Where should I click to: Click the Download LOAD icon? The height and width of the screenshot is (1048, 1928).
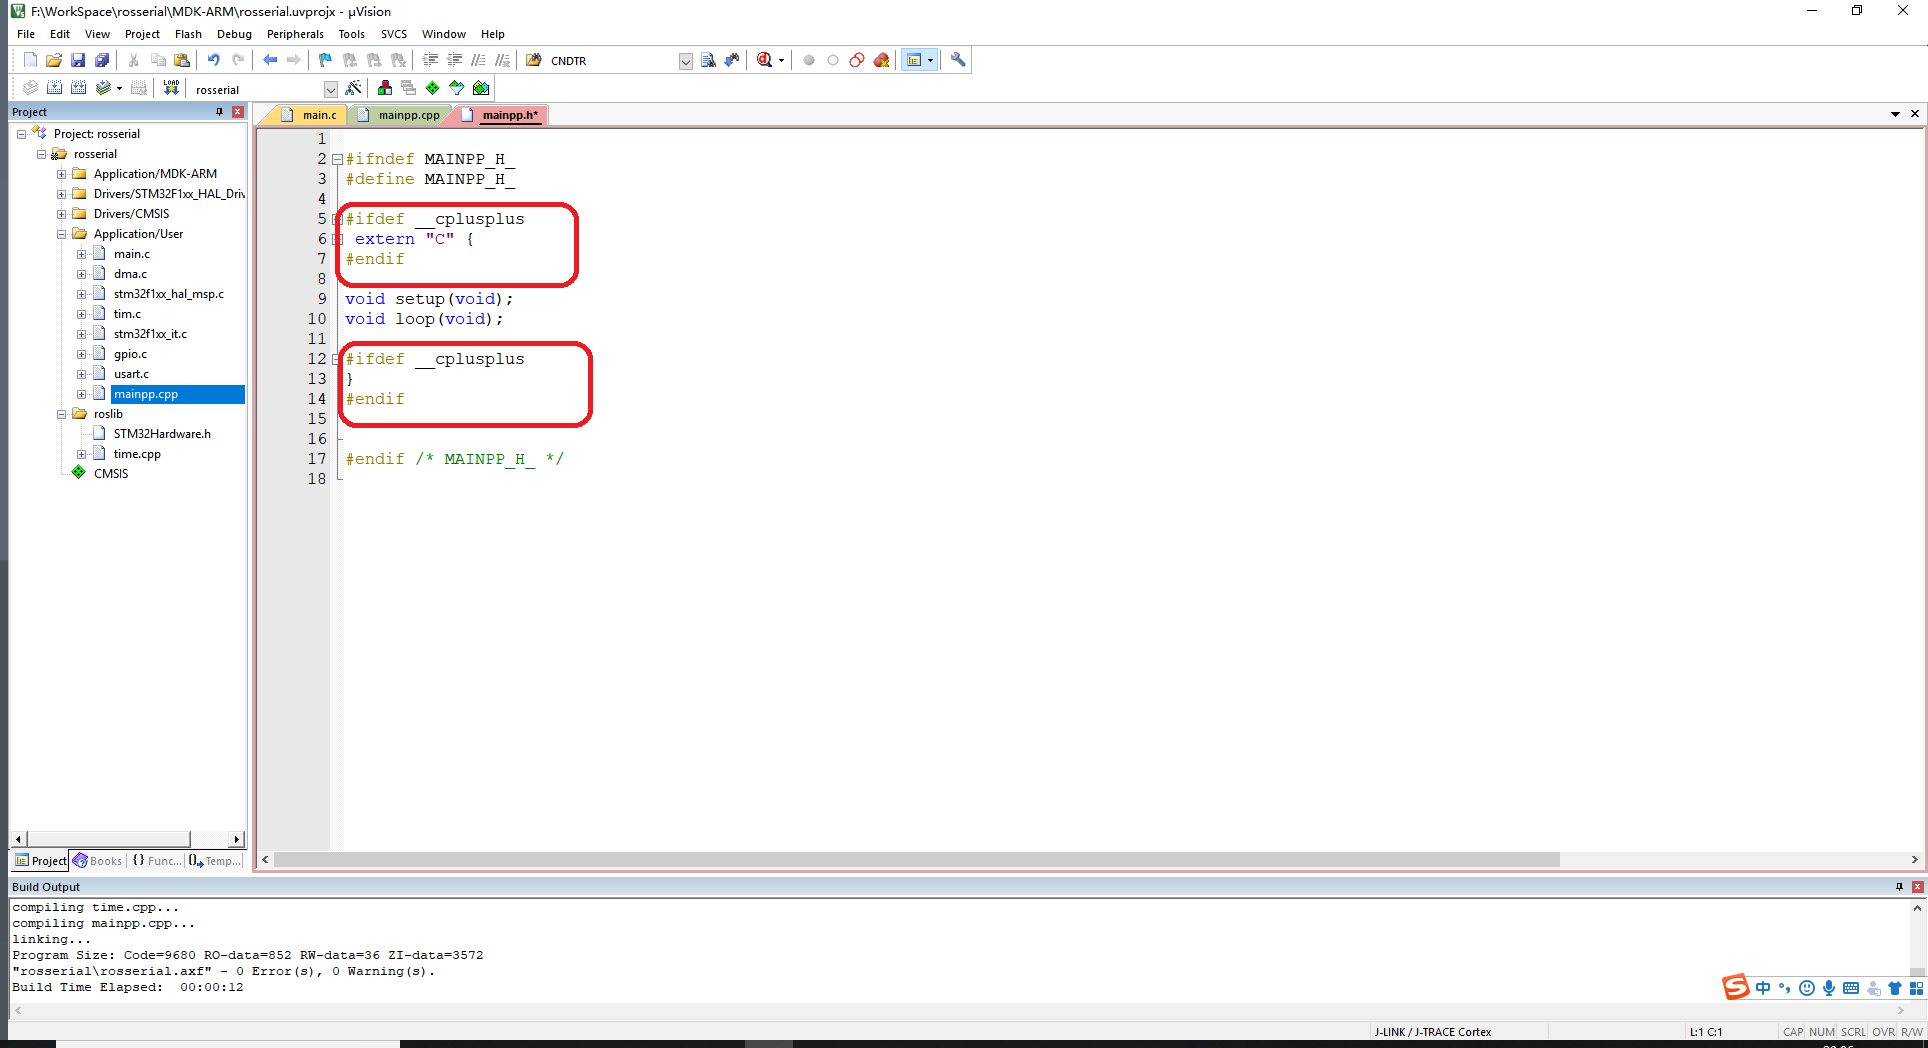171,88
